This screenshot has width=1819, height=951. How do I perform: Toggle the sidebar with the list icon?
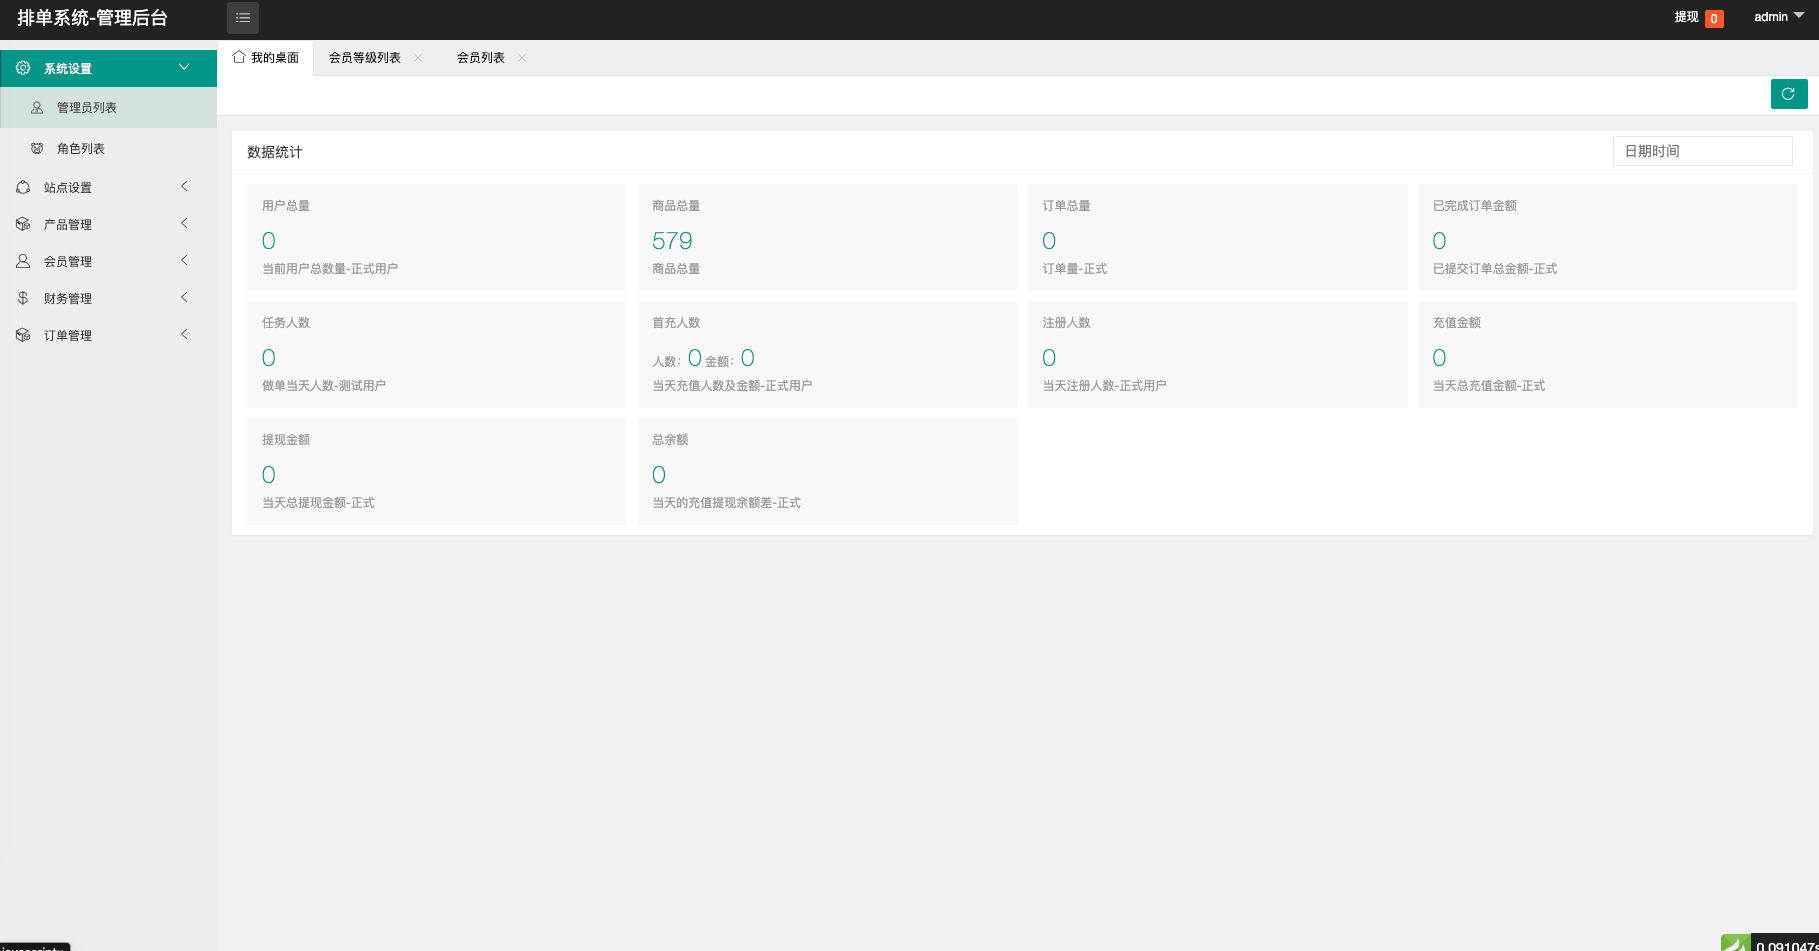(243, 18)
